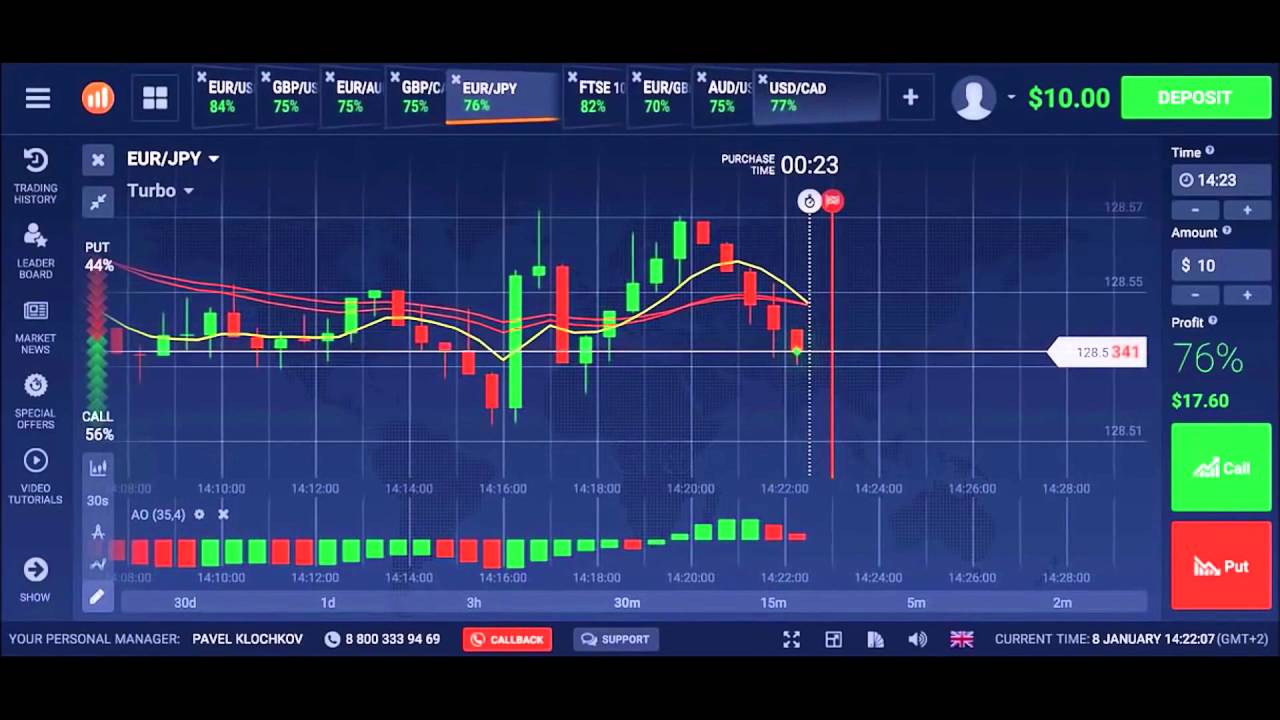Show Profit help tooltip icon
This screenshot has height=720, width=1280.
click(1213, 321)
